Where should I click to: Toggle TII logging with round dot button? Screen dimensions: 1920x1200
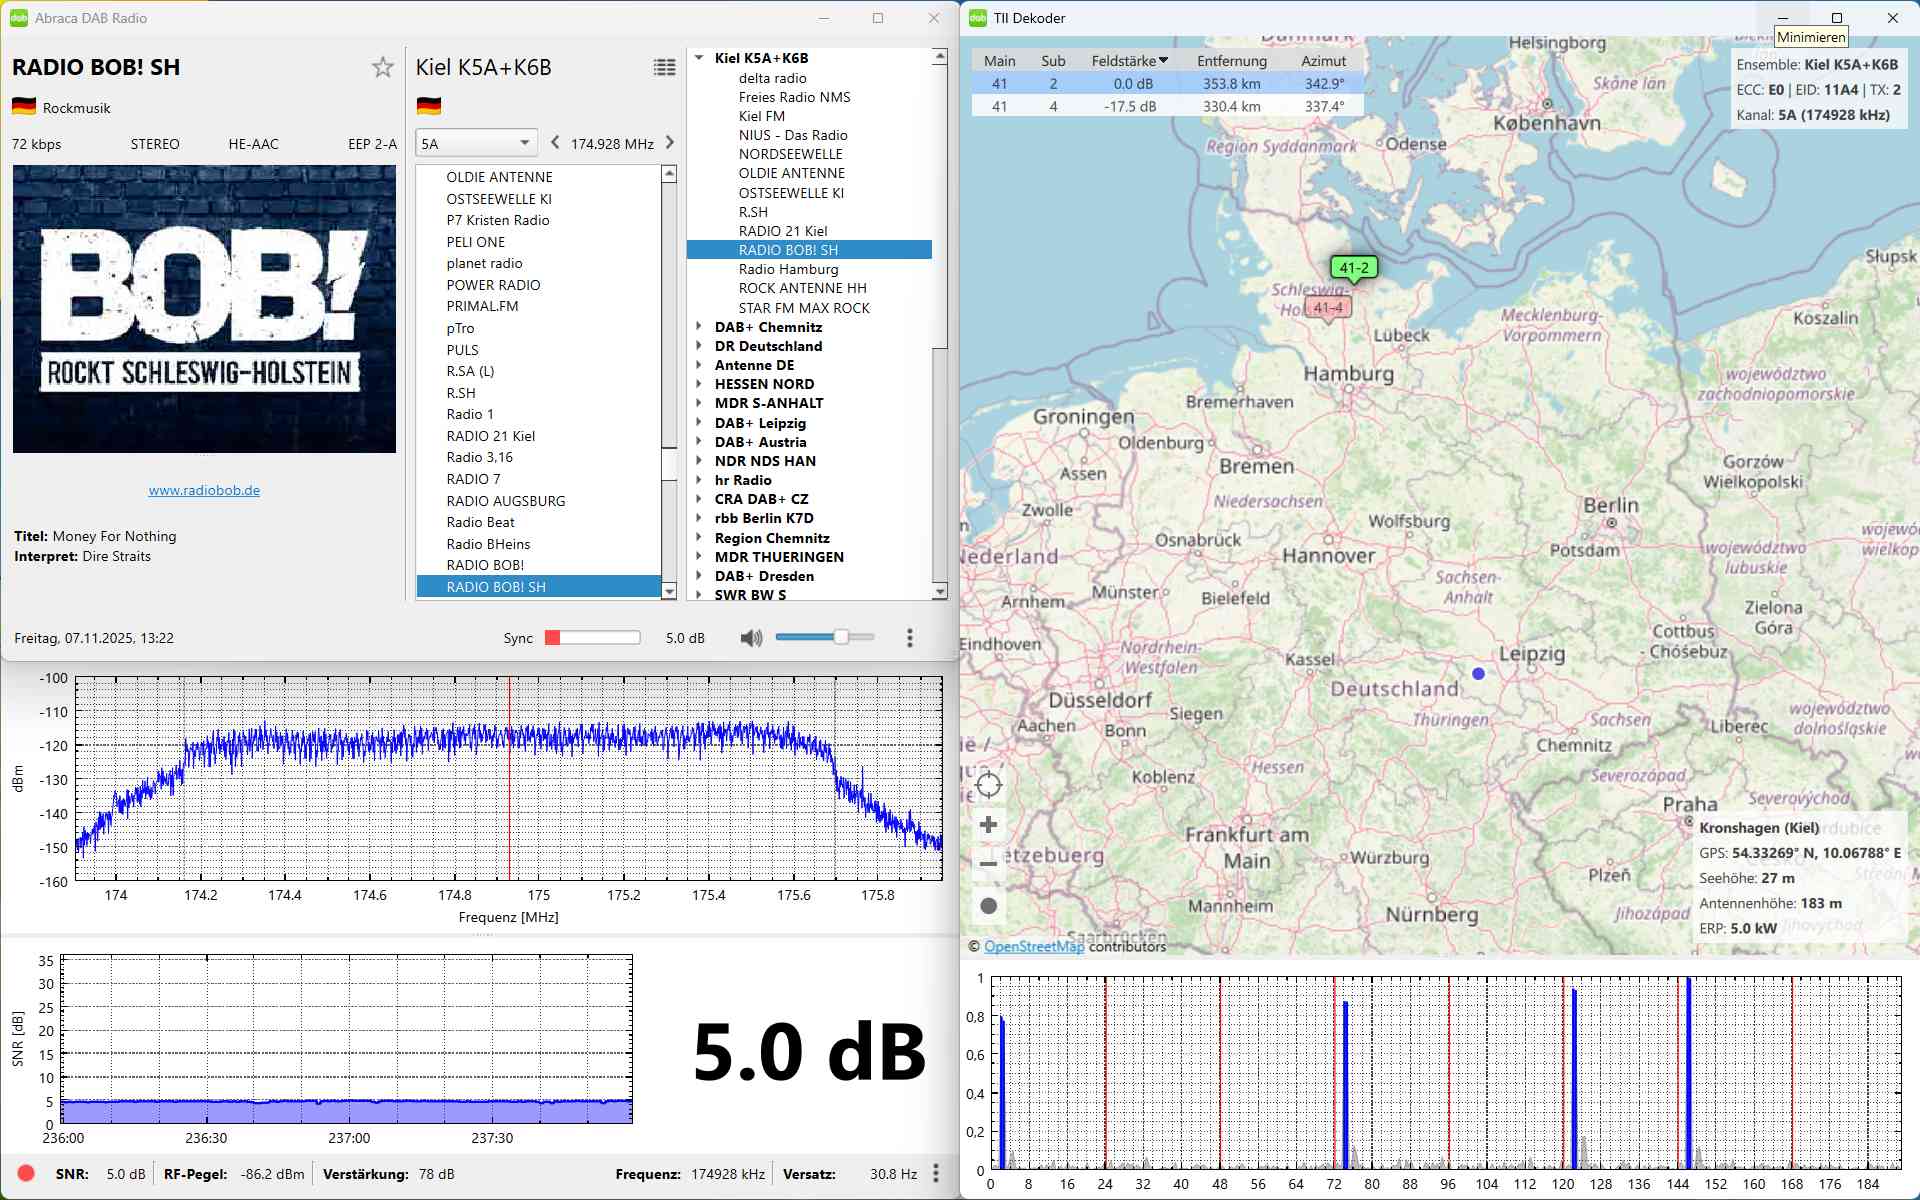point(988,906)
